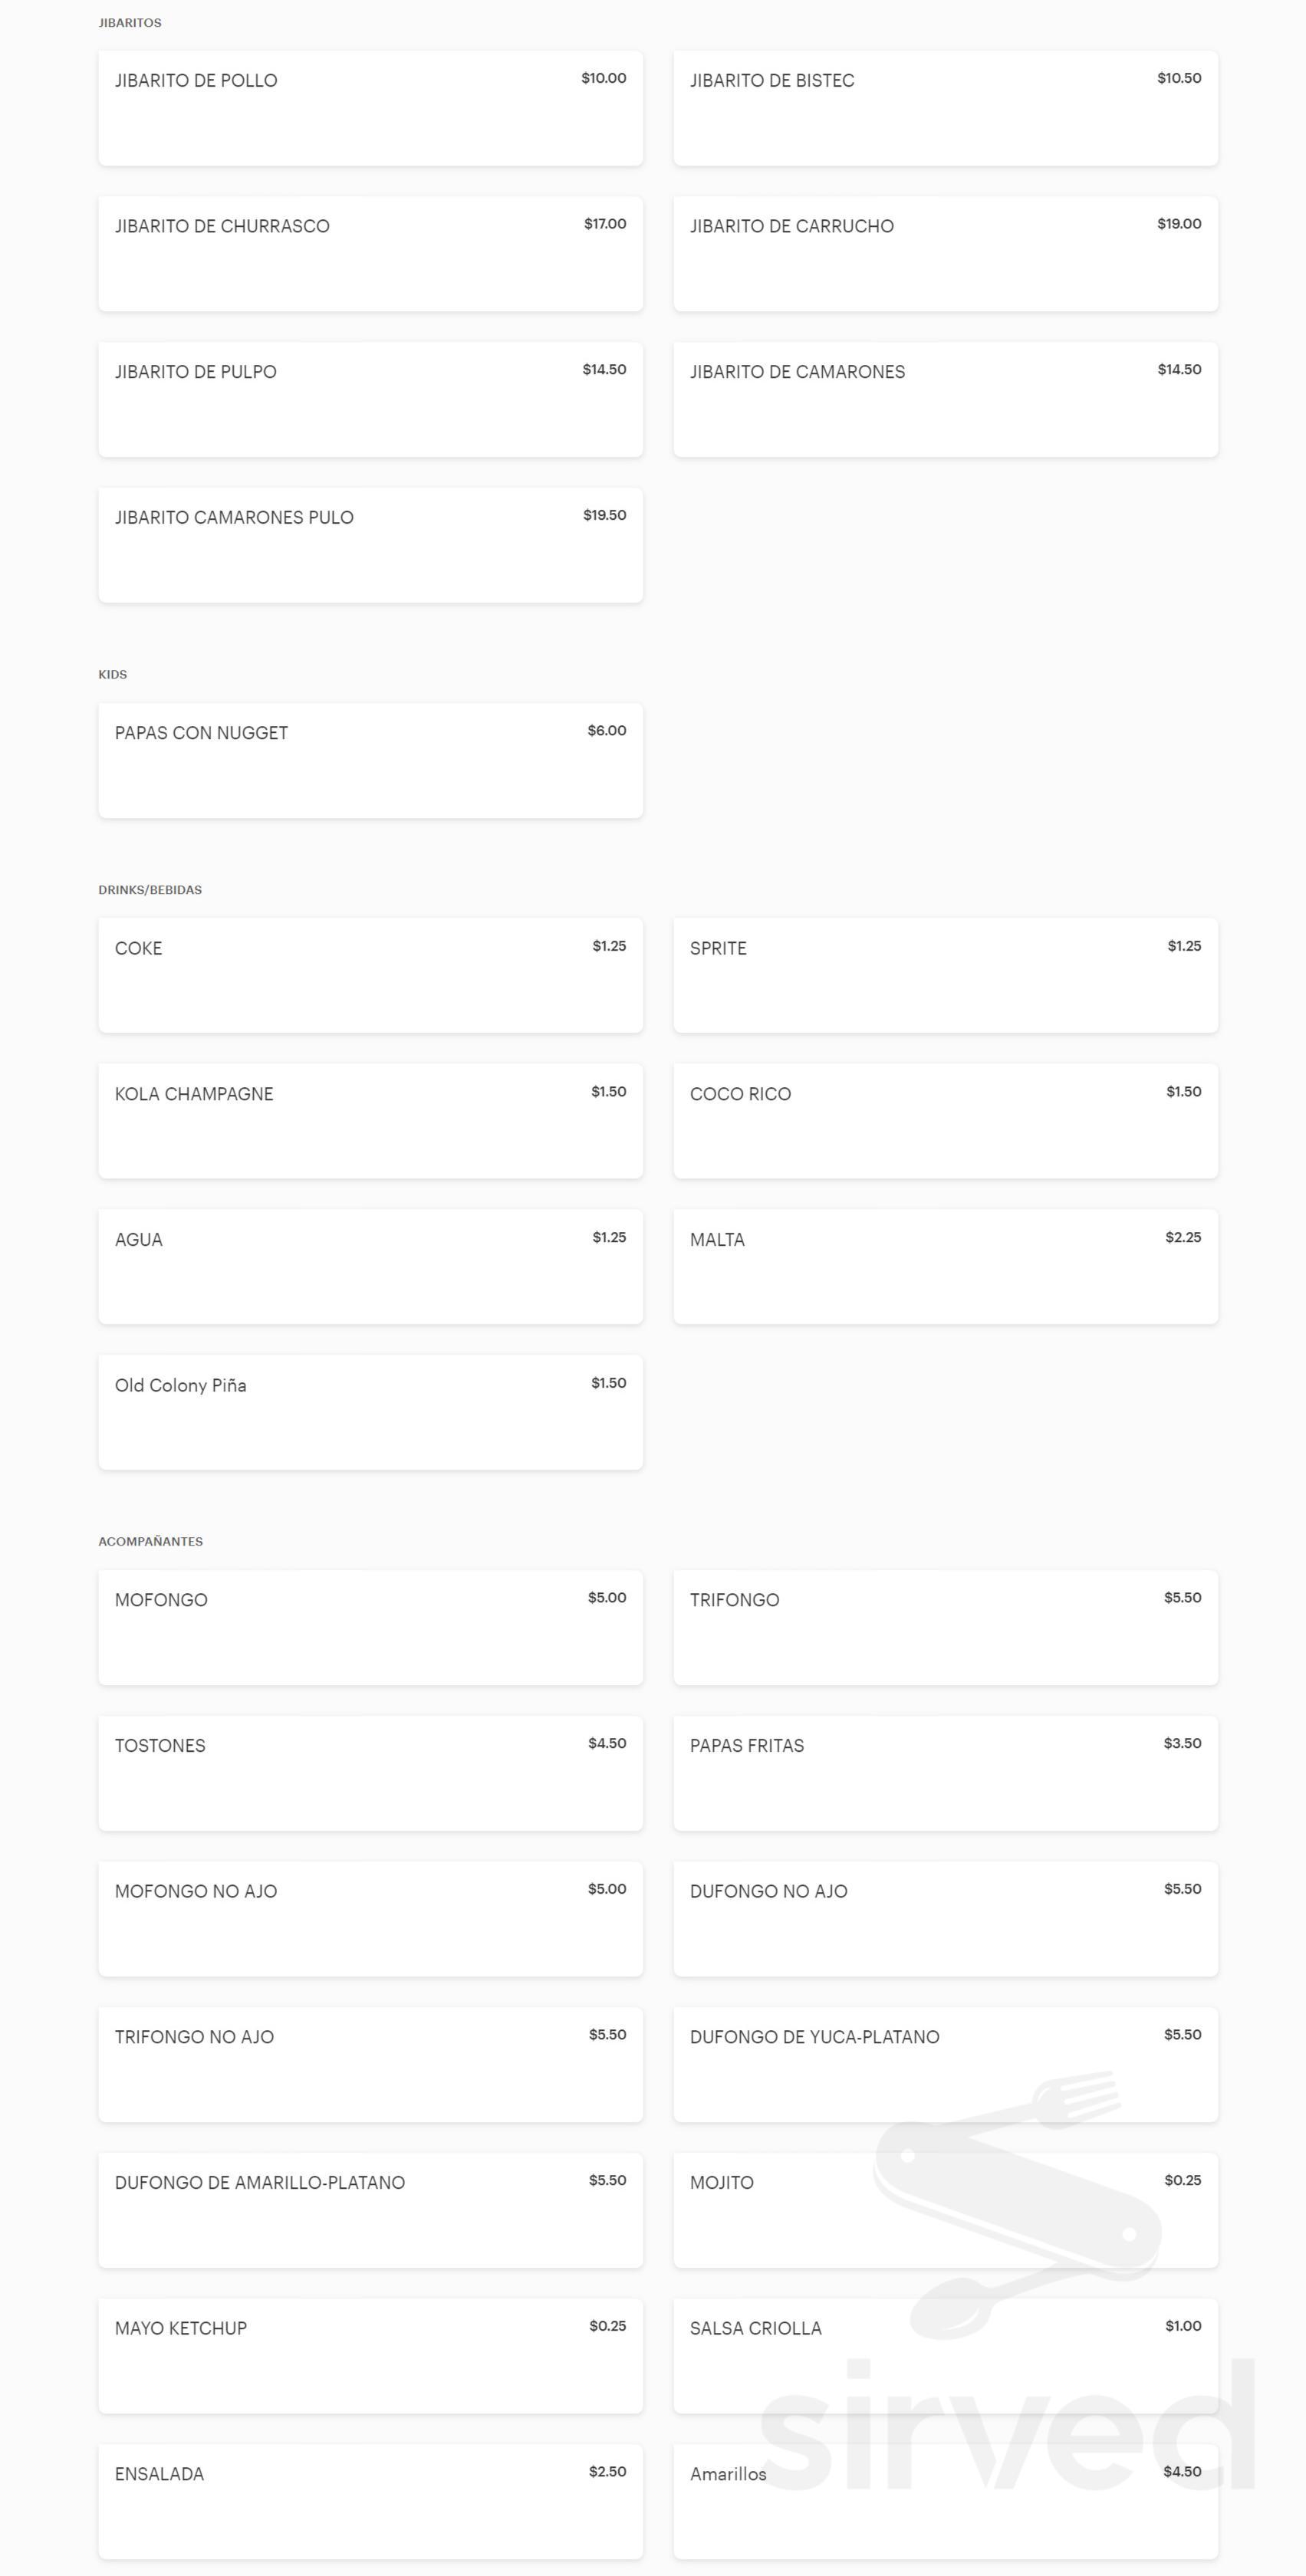Click the Tostones item card
1306x2576 pixels.
tap(370, 1774)
